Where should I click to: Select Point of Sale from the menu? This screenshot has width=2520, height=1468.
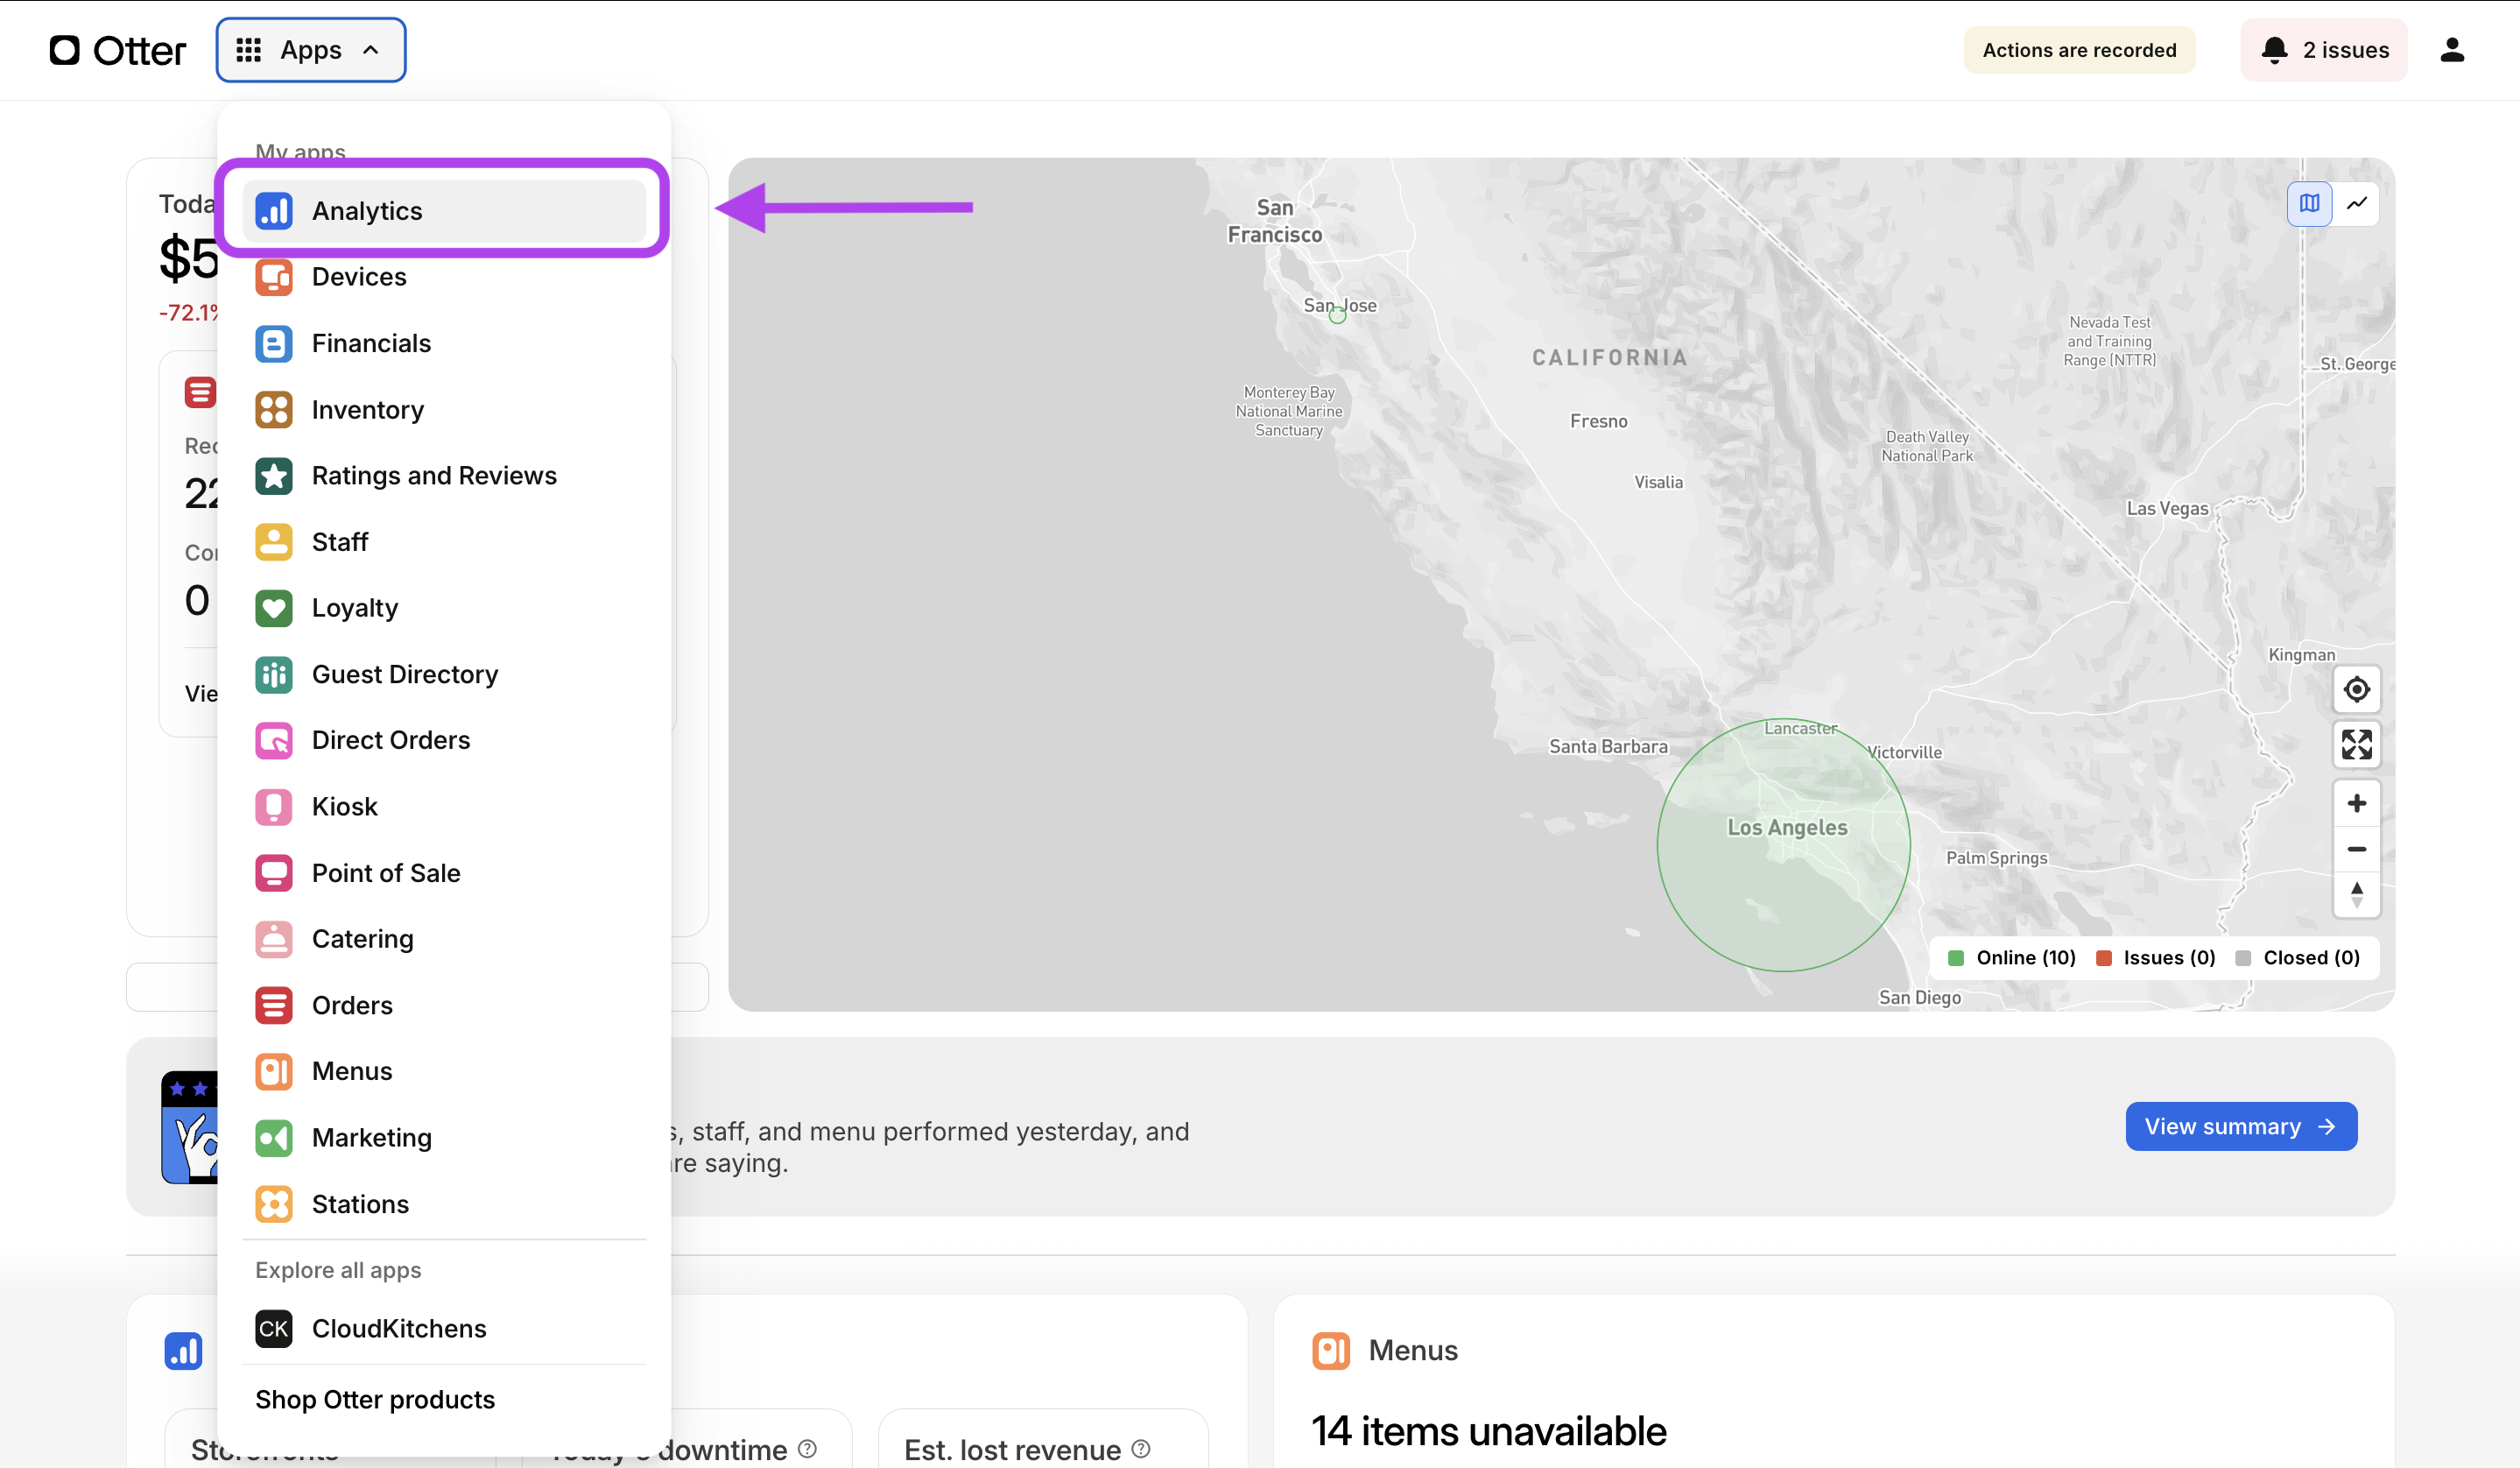[x=386, y=873]
